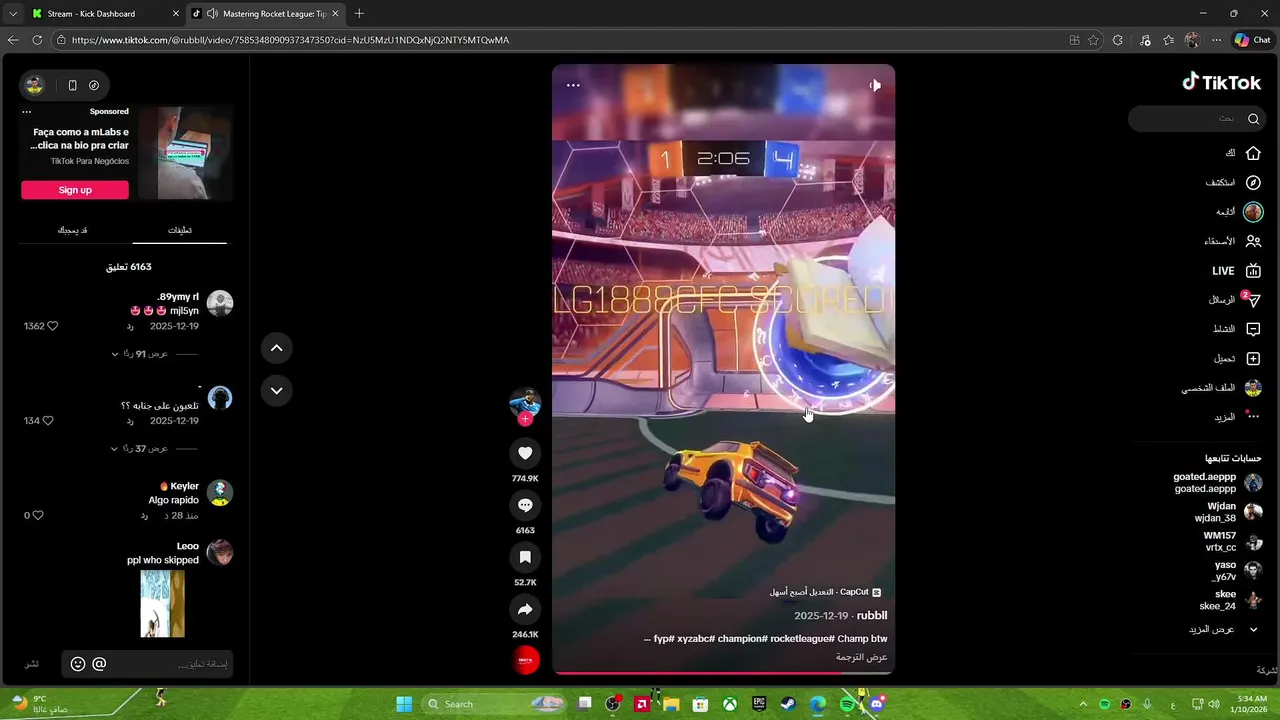Viewport: 1280px width, 720px height.
Task: Open the LIVE section icon
Action: (x=1253, y=270)
